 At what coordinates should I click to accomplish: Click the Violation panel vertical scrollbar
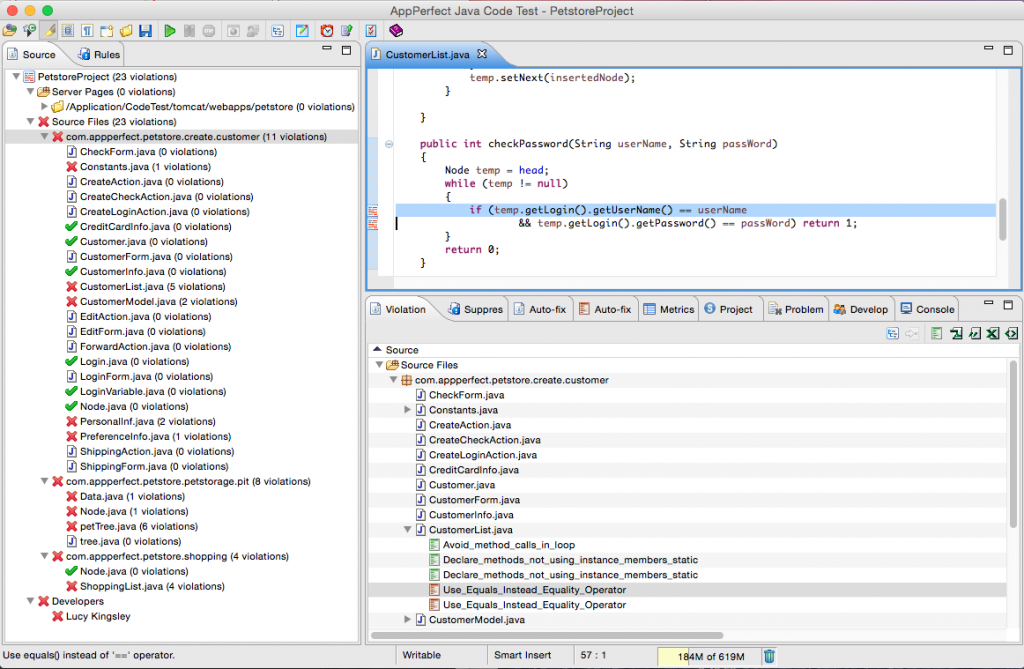(1014, 444)
